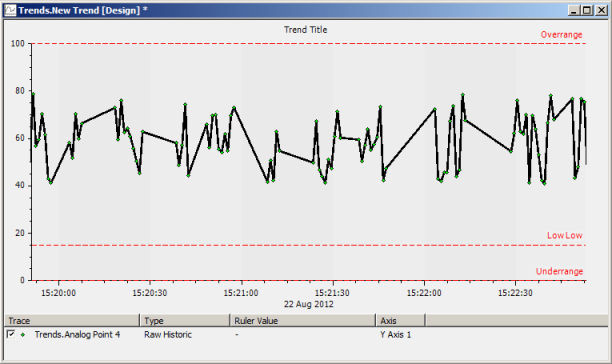
Task: Click the 100 value on the Y axis
Action: pyautogui.click(x=18, y=44)
